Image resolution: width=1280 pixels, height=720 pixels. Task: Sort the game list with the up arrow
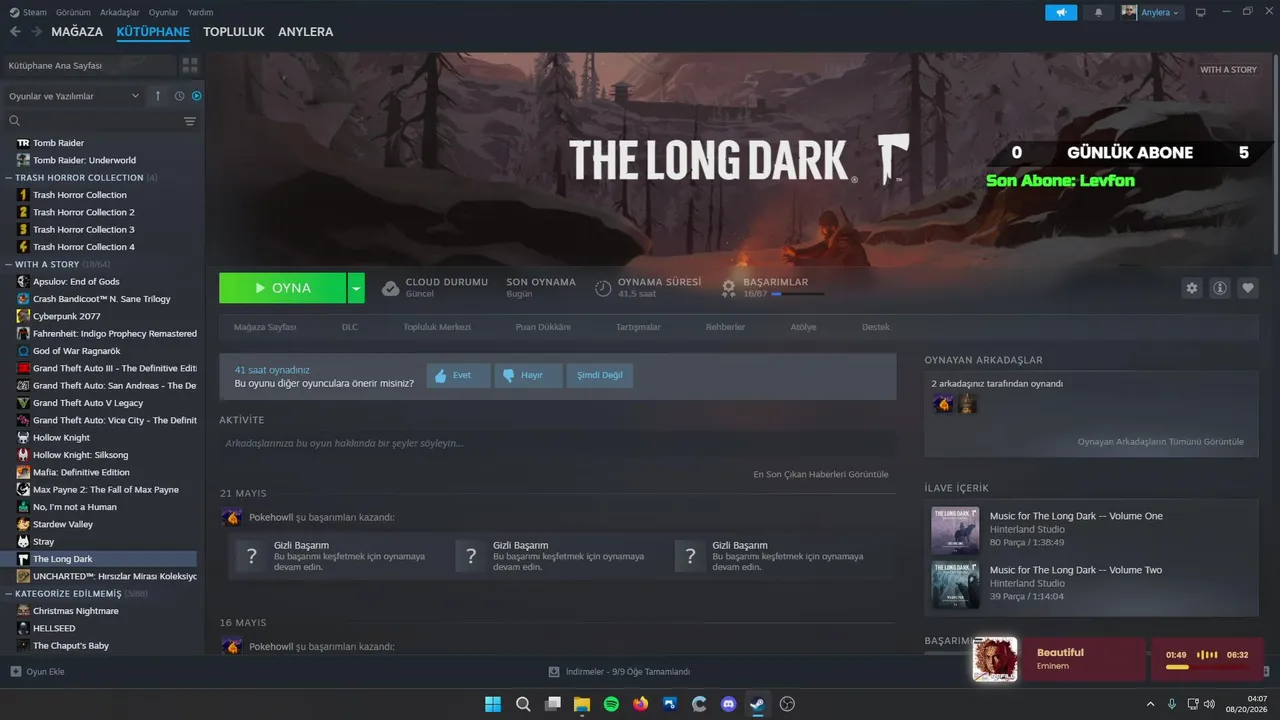[157, 96]
